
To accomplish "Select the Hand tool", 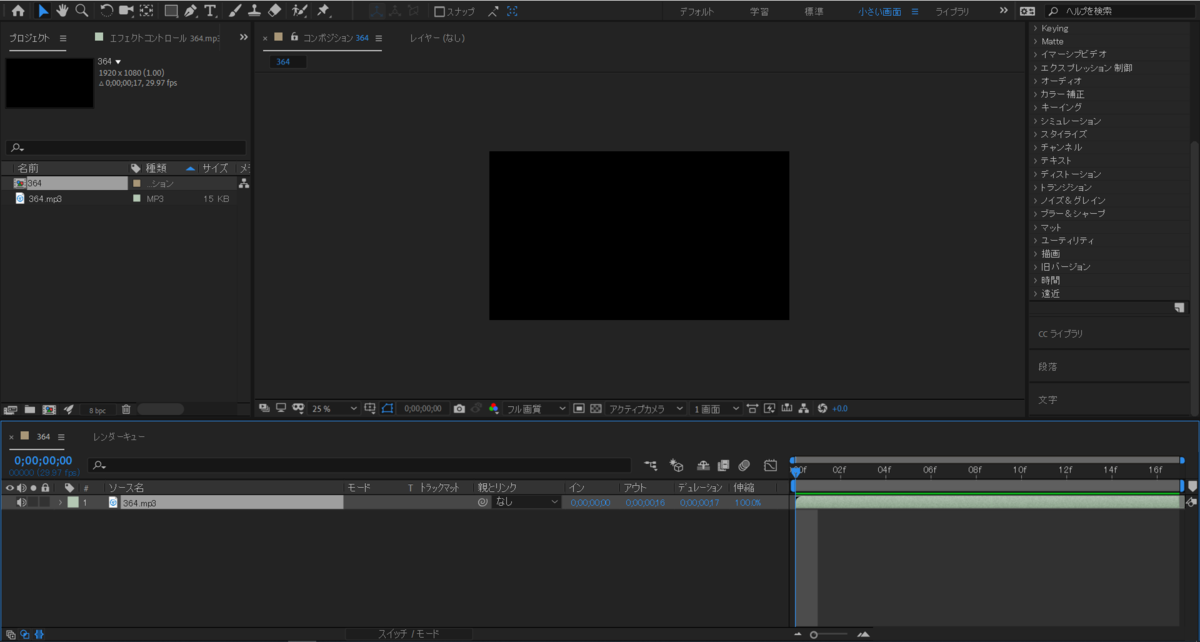I will [62, 11].
